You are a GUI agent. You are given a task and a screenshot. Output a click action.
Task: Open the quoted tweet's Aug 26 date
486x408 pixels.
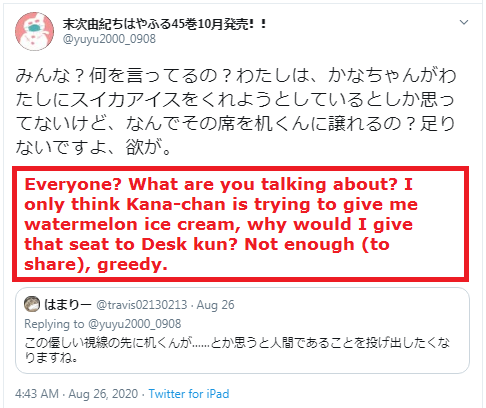pos(215,305)
